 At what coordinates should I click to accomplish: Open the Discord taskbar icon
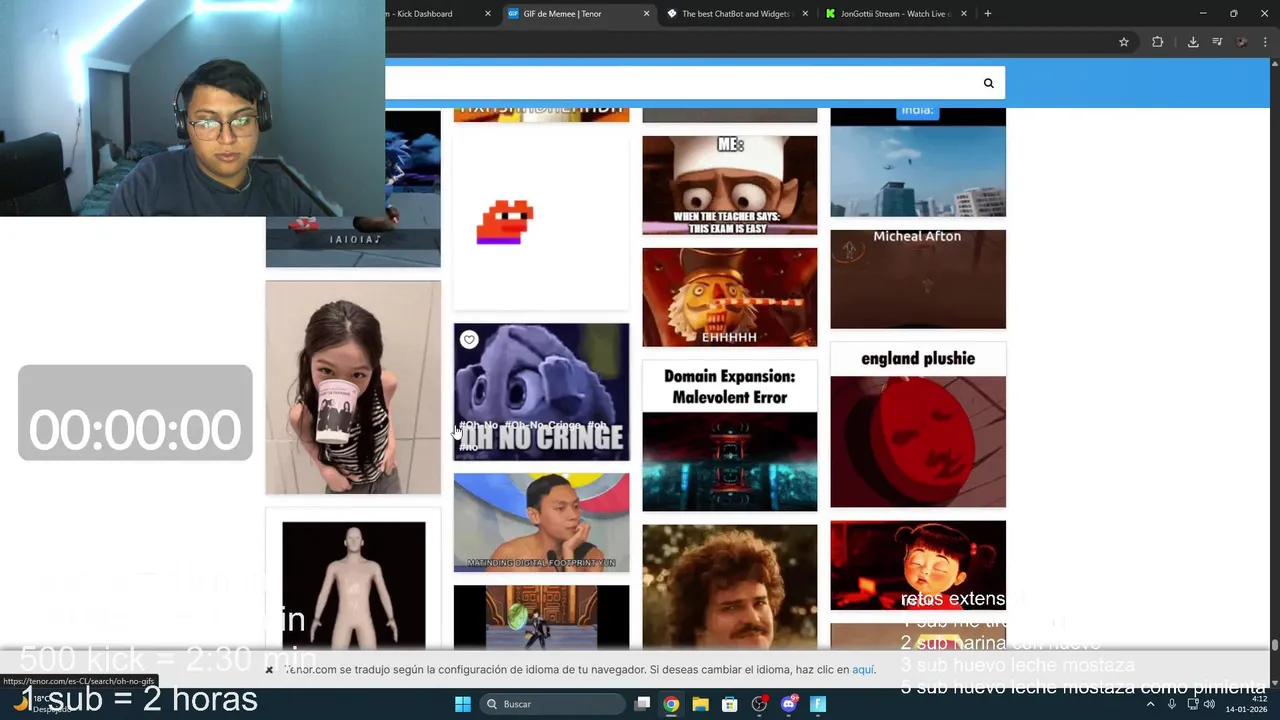[x=789, y=704]
